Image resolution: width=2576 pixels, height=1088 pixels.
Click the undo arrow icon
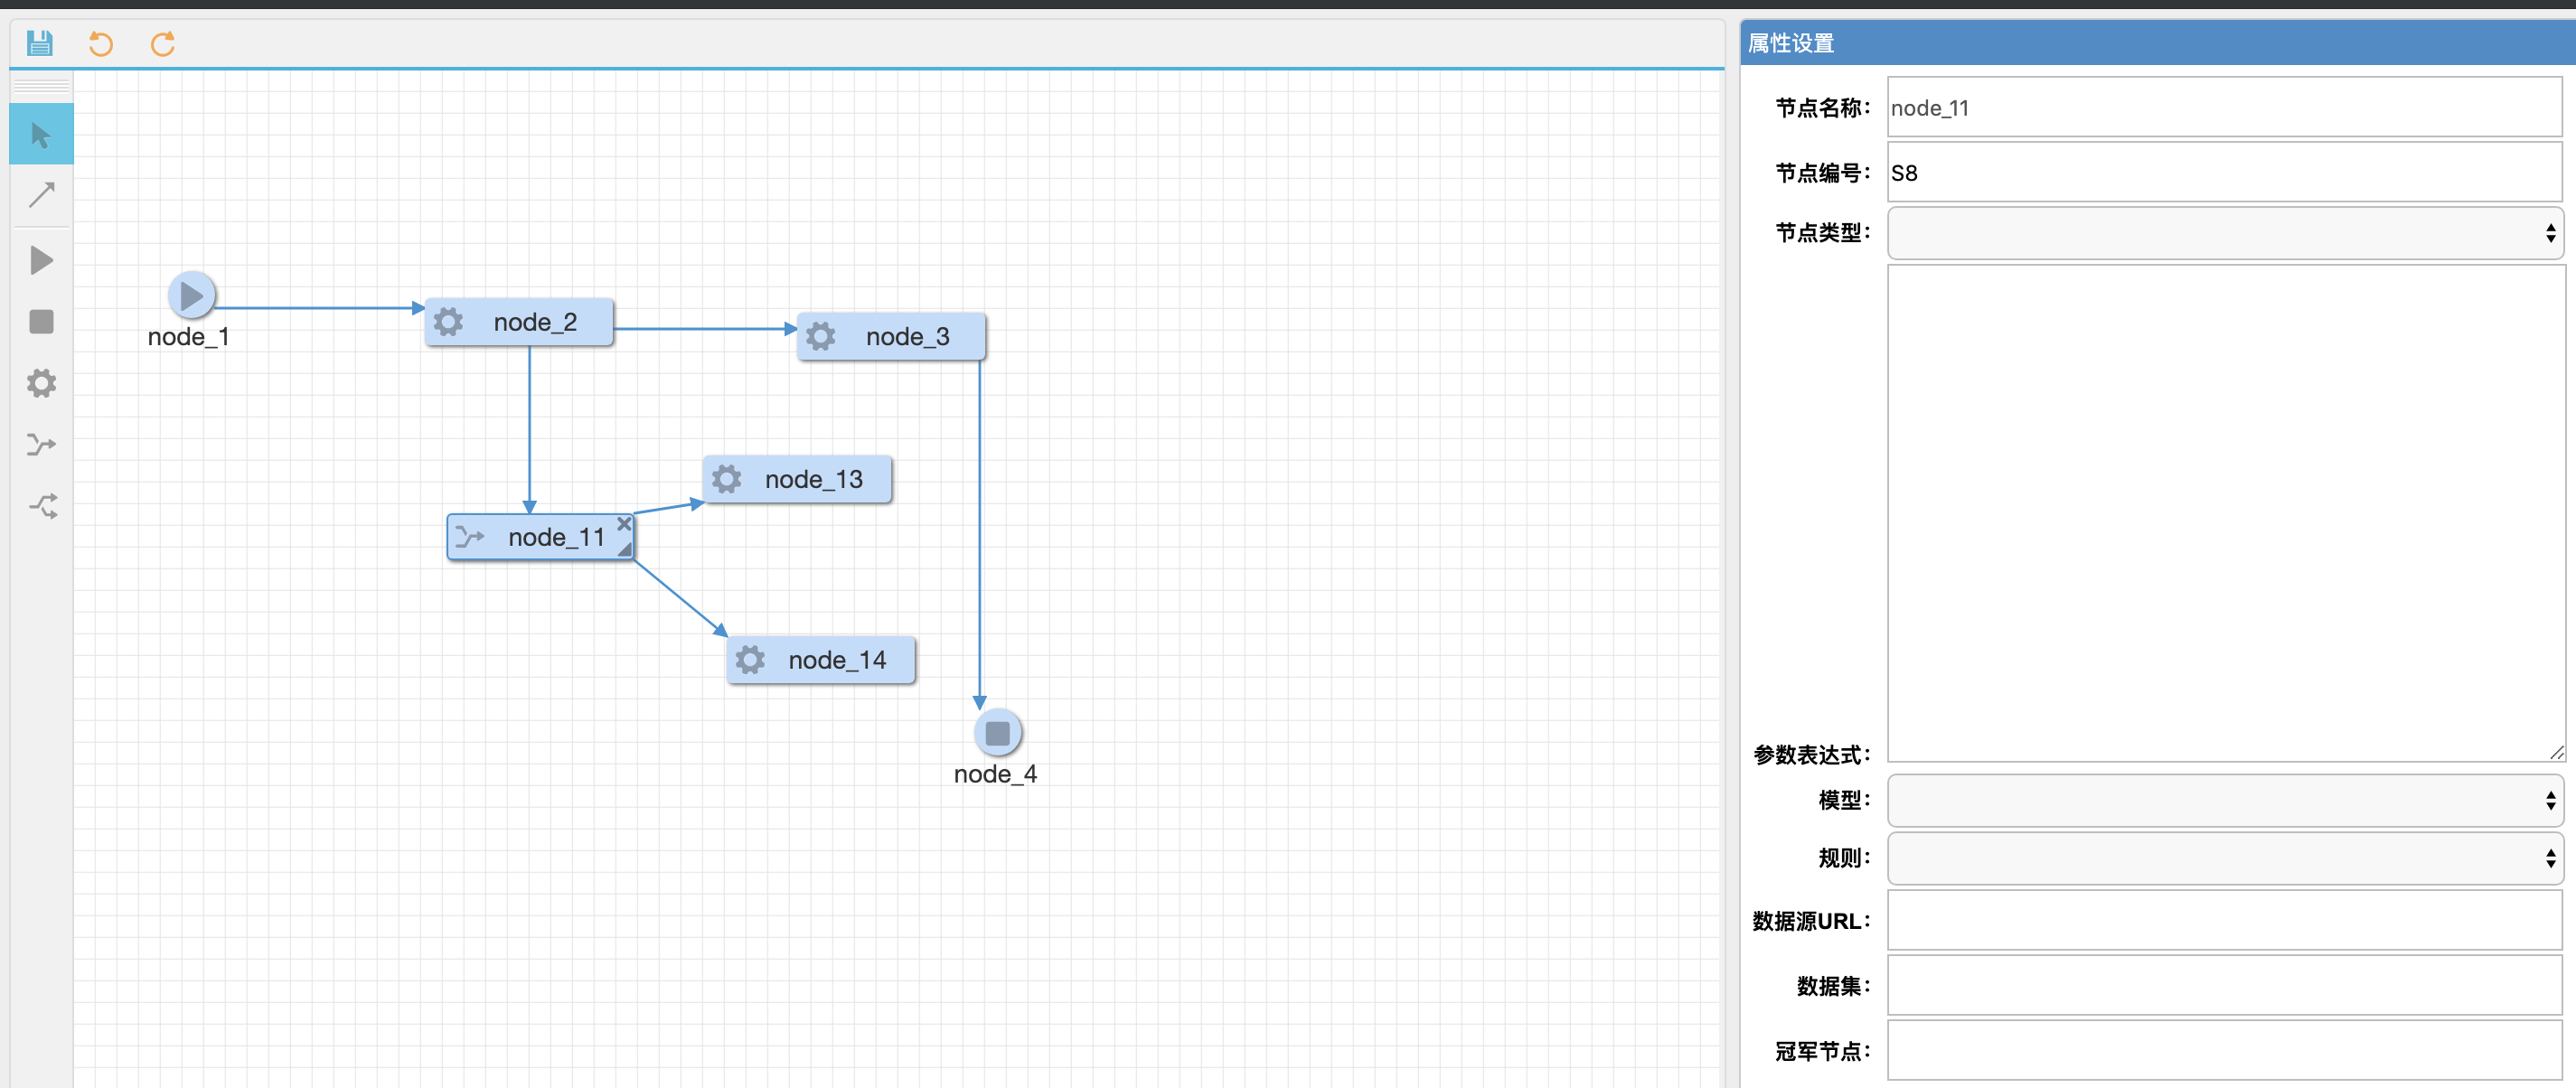[100, 43]
